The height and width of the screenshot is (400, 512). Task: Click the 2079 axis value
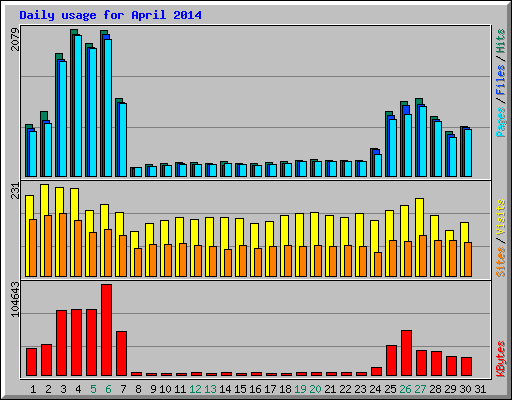[15, 39]
